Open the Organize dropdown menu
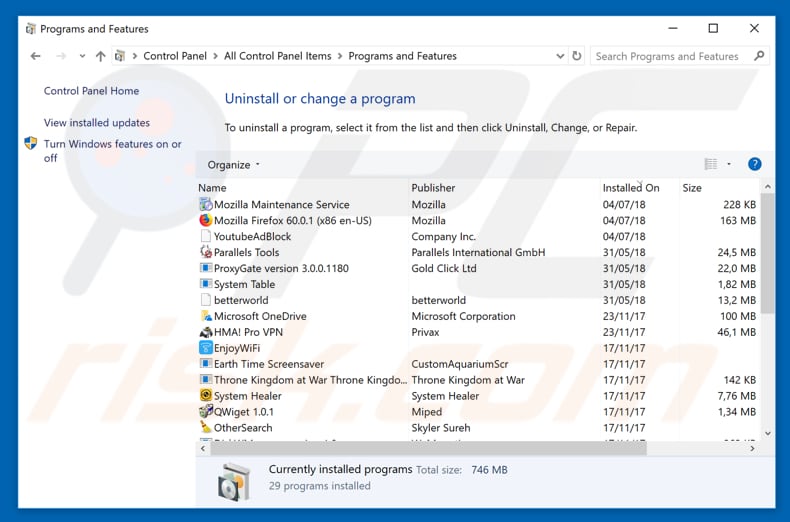The height and width of the screenshot is (522, 790). coord(233,165)
